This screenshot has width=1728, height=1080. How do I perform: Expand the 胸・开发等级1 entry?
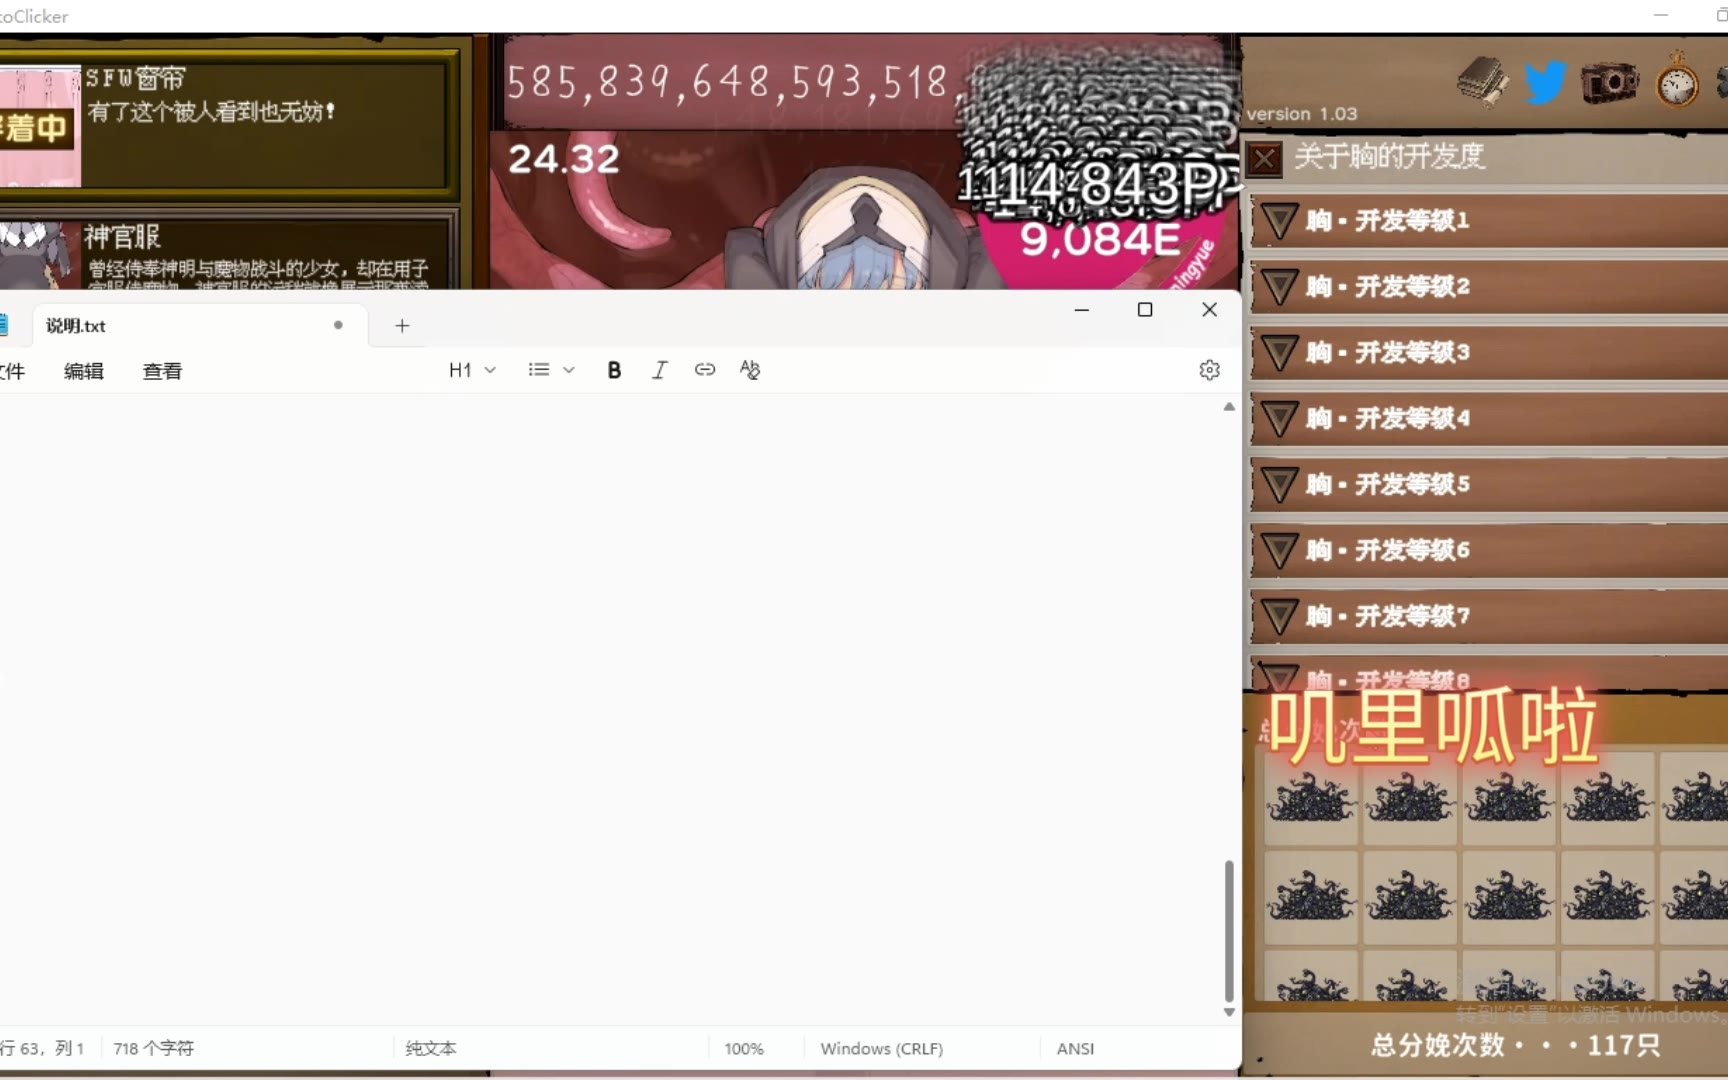pyautogui.click(x=1279, y=221)
